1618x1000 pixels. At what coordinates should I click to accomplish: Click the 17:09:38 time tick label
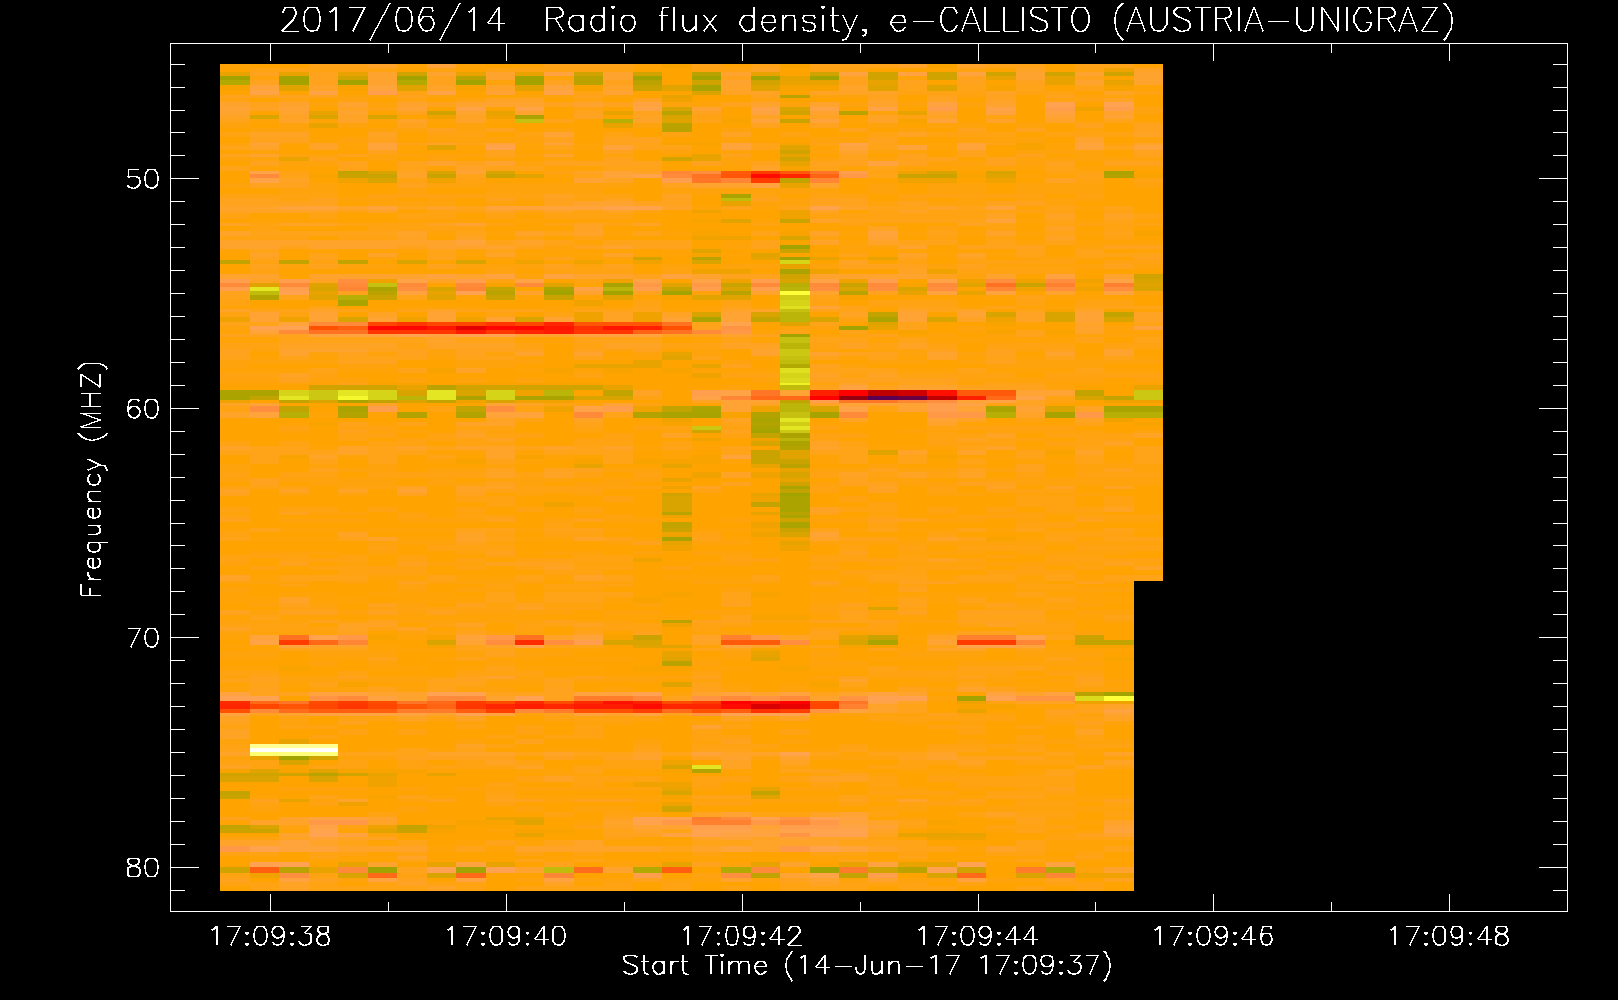(x=269, y=937)
